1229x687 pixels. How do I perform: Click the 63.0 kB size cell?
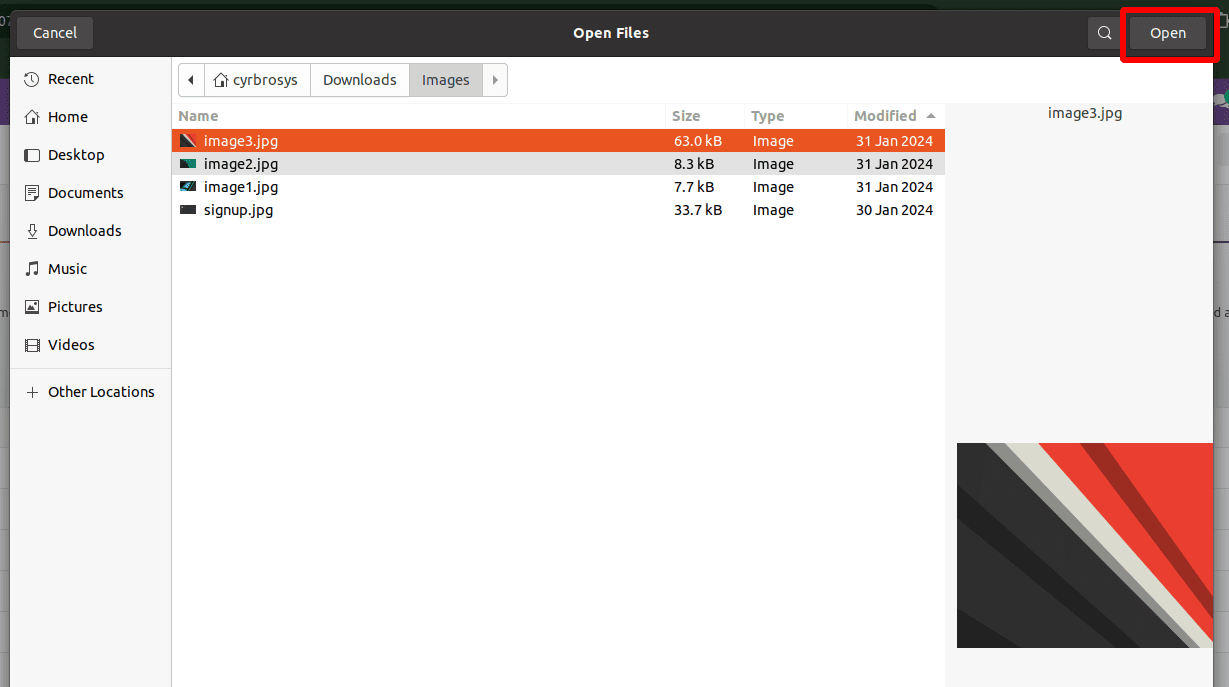[698, 141]
